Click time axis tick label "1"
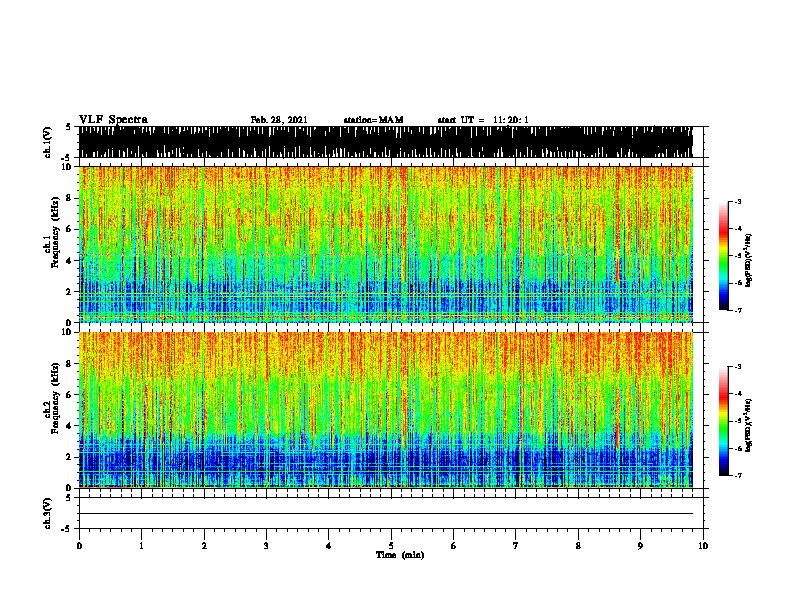 pos(141,546)
